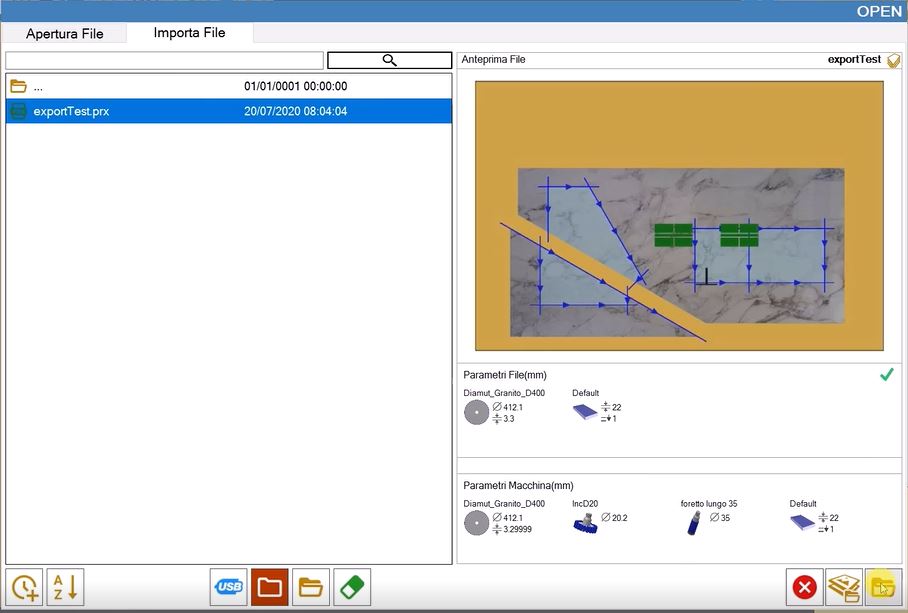
Task: Click the Parametri Macchina(mm) heading
Action: point(518,486)
